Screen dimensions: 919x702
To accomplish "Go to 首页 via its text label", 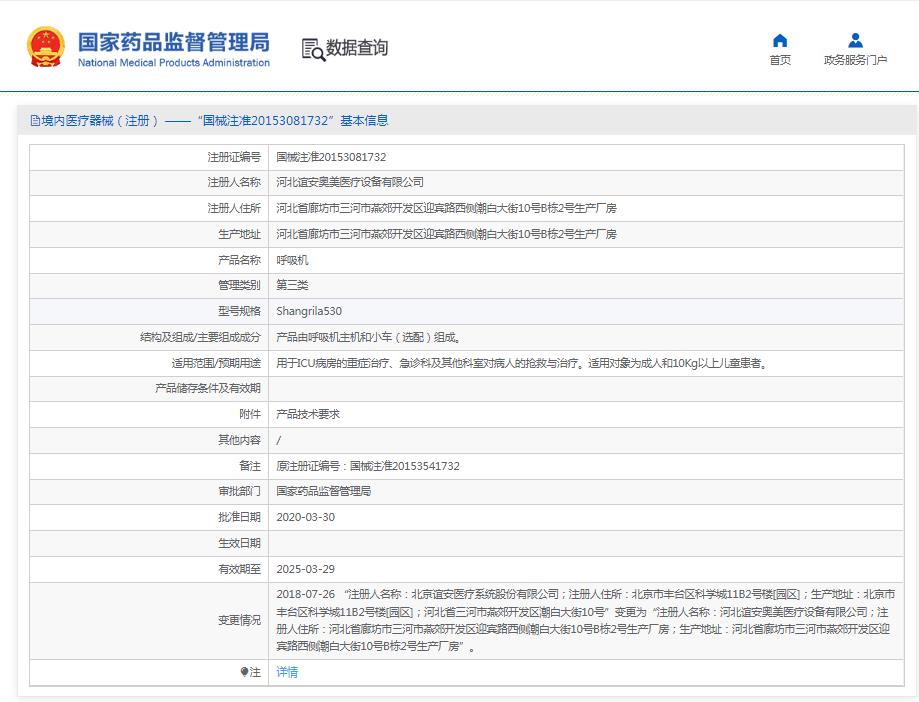I will 780,60.
